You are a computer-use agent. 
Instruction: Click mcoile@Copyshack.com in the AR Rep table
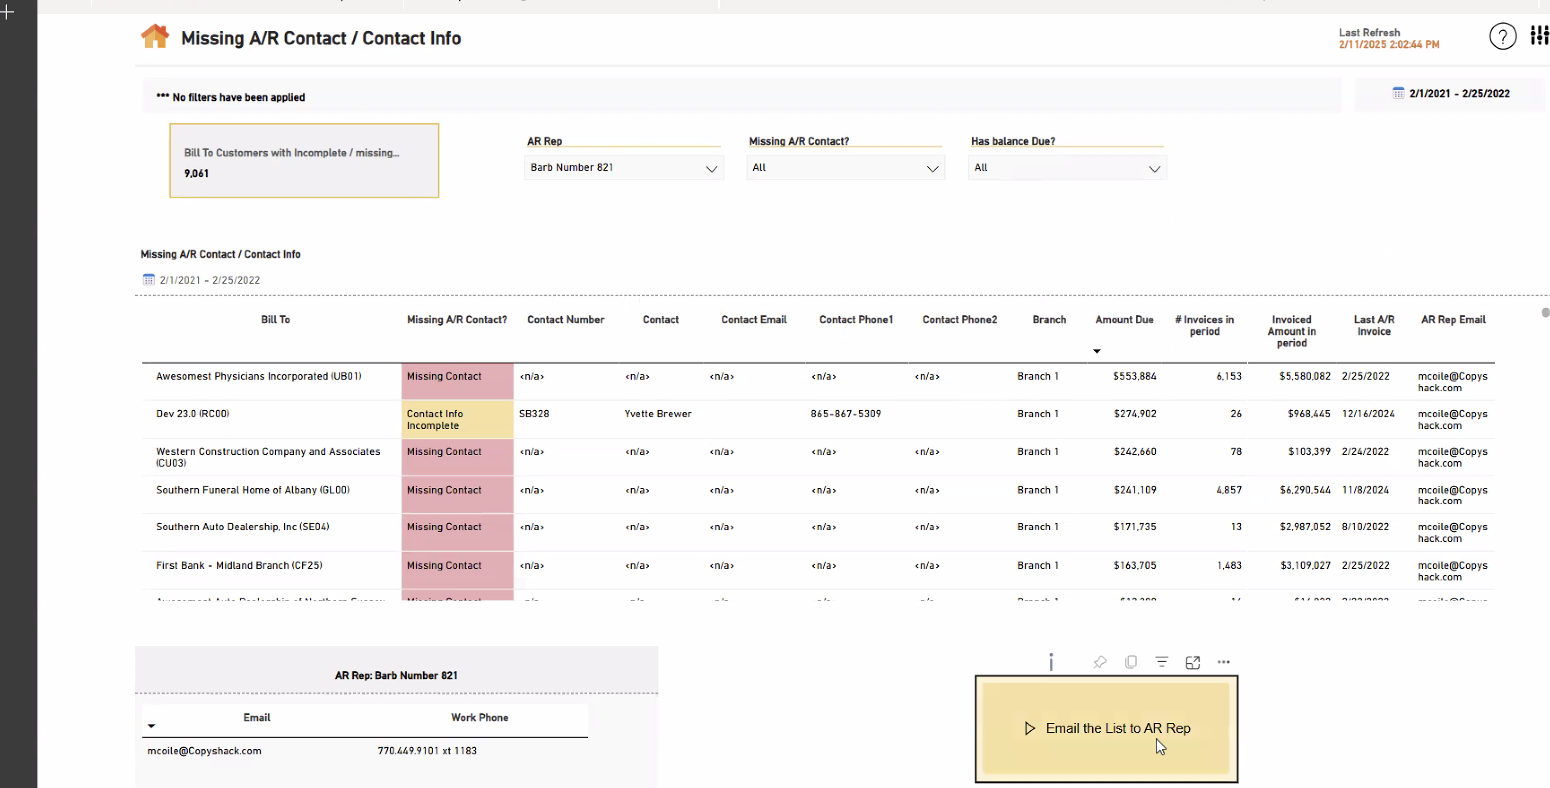click(204, 751)
